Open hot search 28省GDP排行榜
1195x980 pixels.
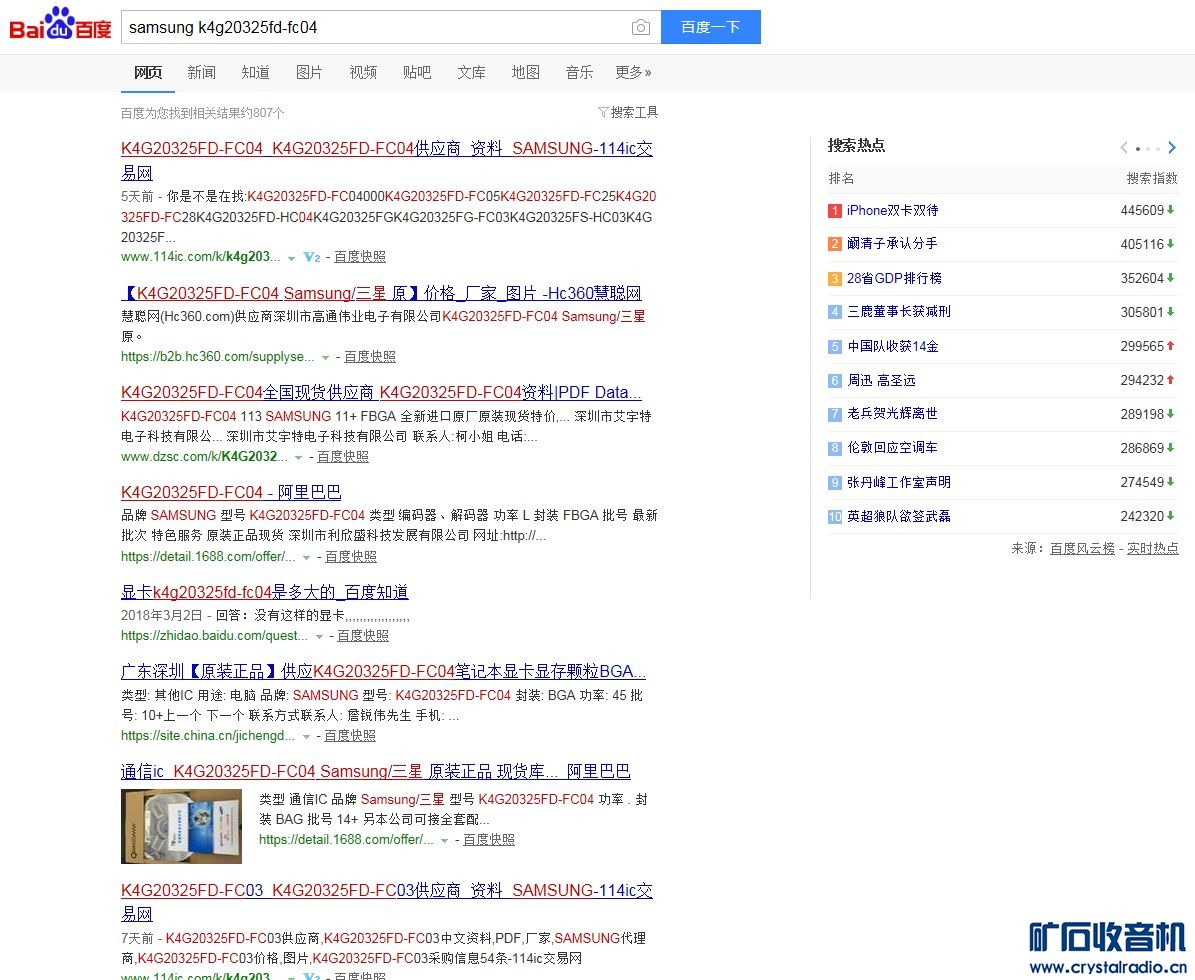[894, 278]
